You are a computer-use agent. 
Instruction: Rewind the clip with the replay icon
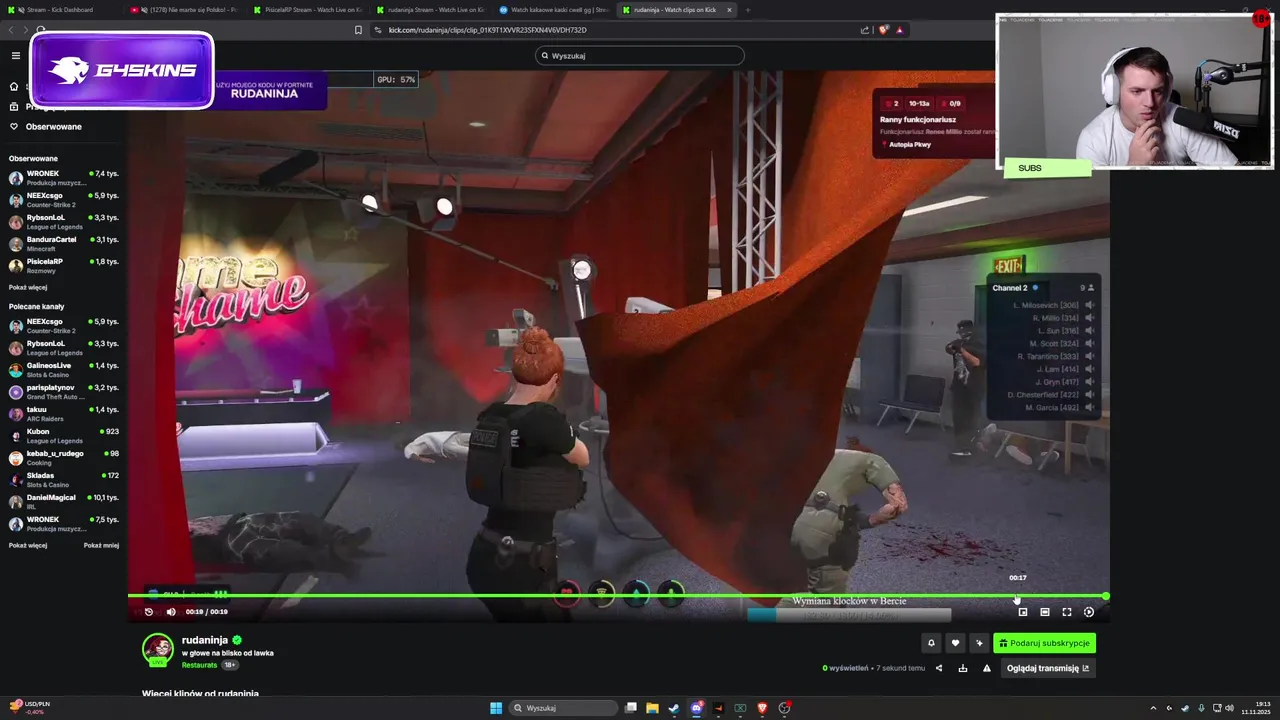[149, 612]
